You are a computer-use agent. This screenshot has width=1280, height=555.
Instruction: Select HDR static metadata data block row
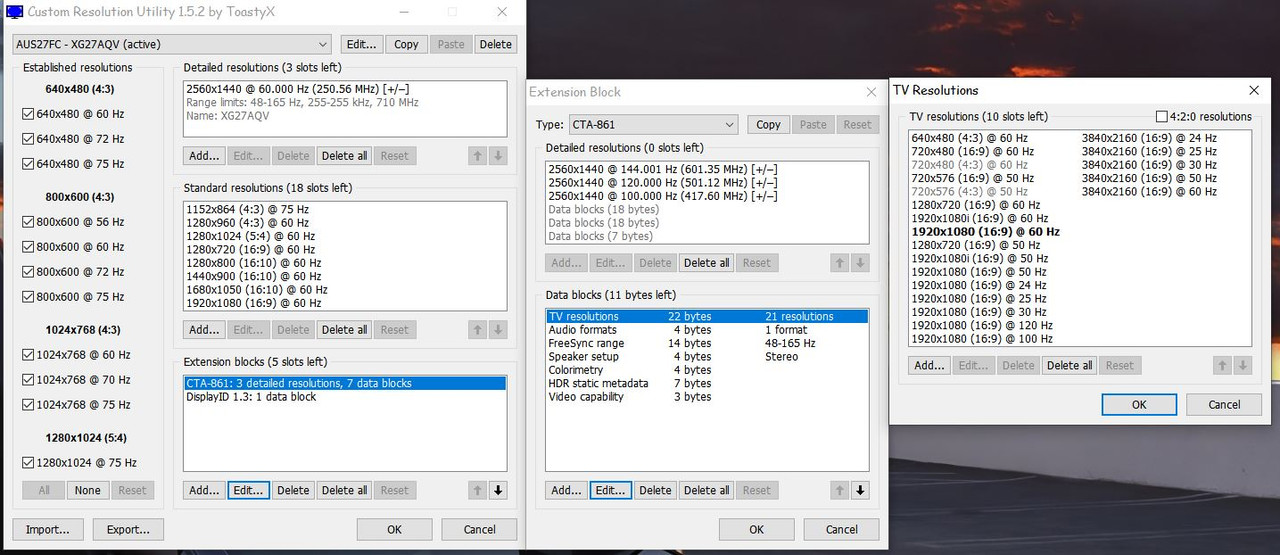click(707, 384)
